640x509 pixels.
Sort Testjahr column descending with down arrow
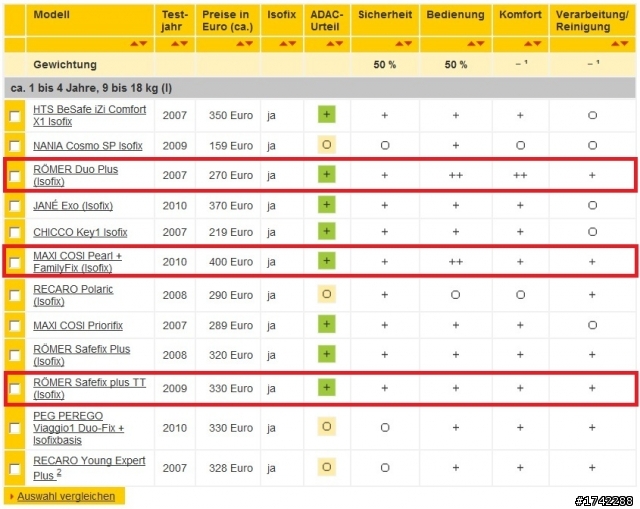[x=184, y=43]
